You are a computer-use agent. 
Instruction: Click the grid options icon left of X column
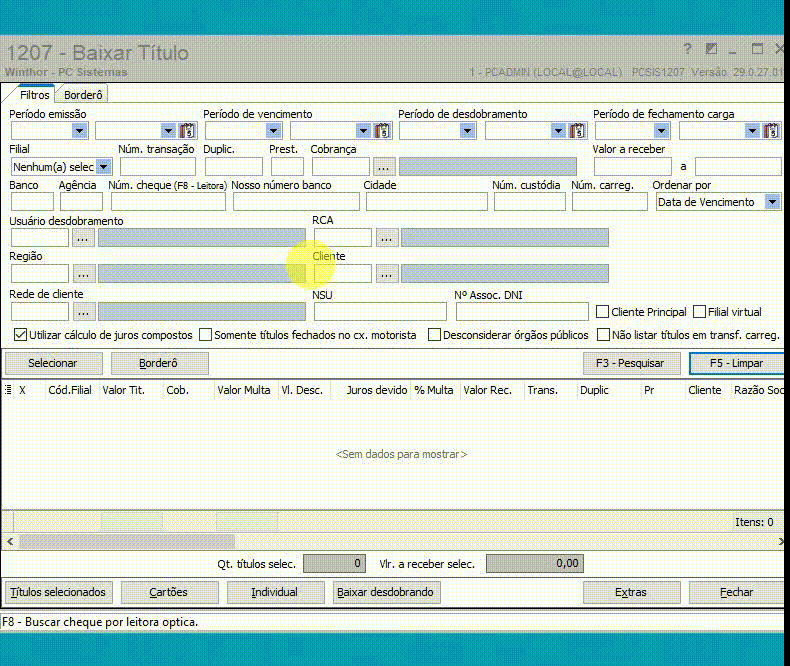point(8,390)
